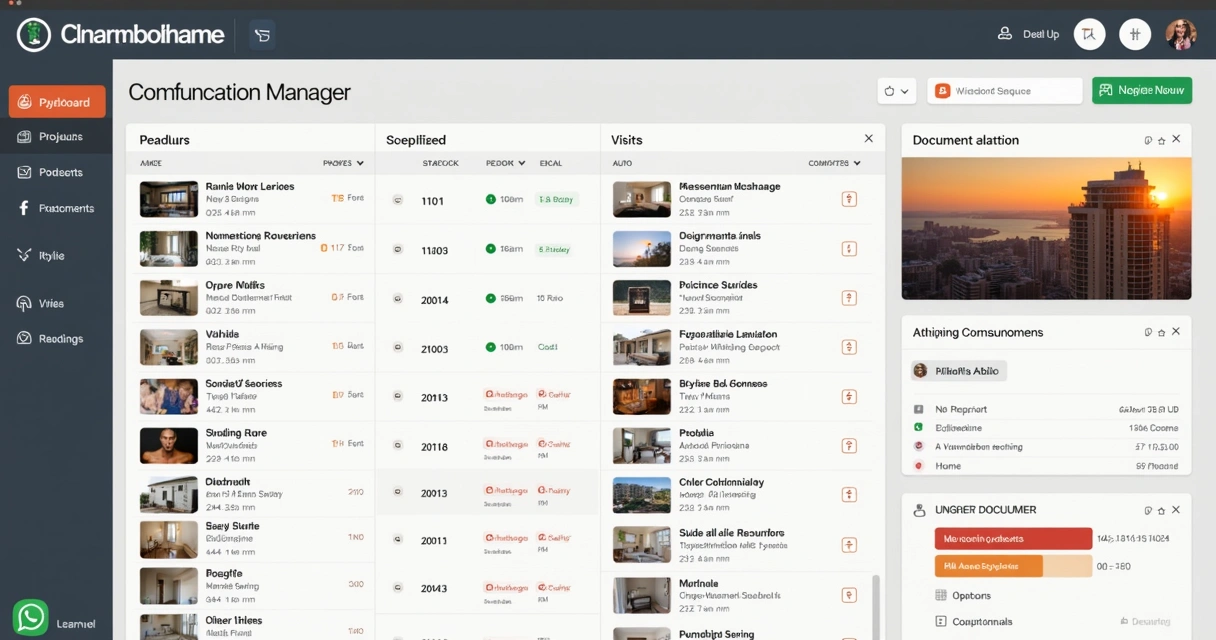Screen dimensions: 1216x640
Task: Click the WhatsApp icon in the sidebar
Action: tap(31, 617)
